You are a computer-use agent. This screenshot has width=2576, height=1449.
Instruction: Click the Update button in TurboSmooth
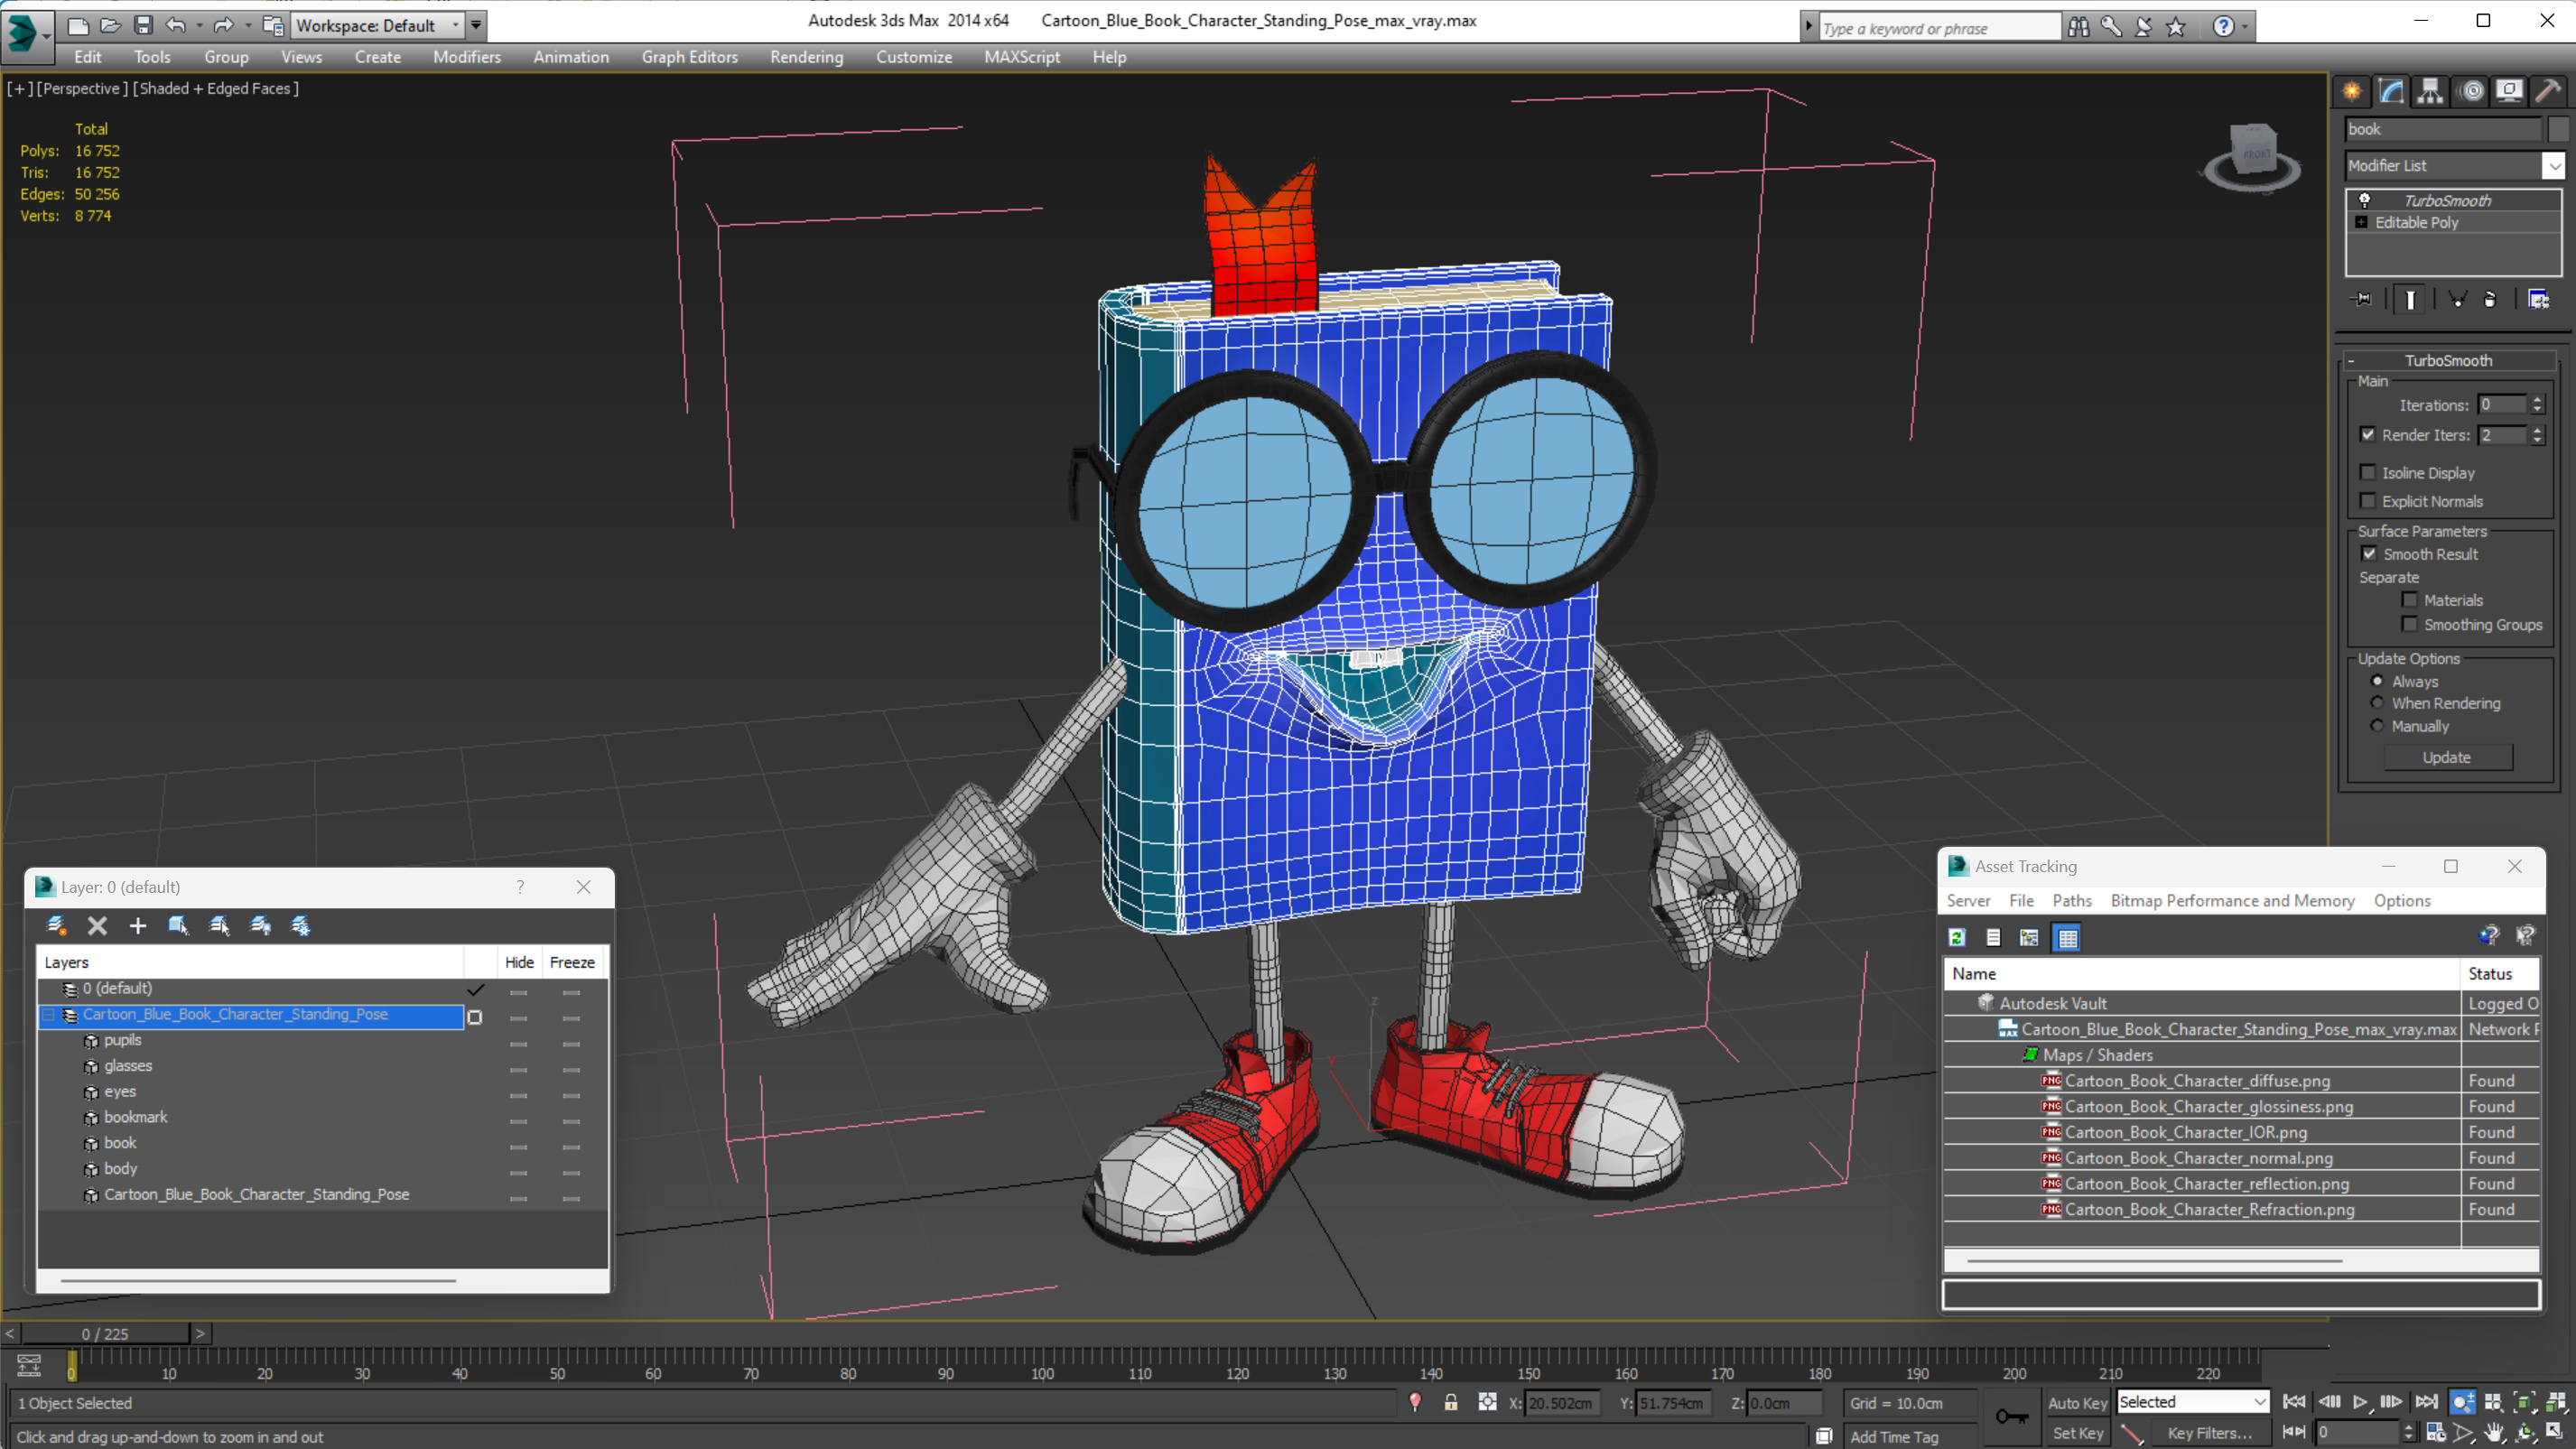coord(2446,757)
